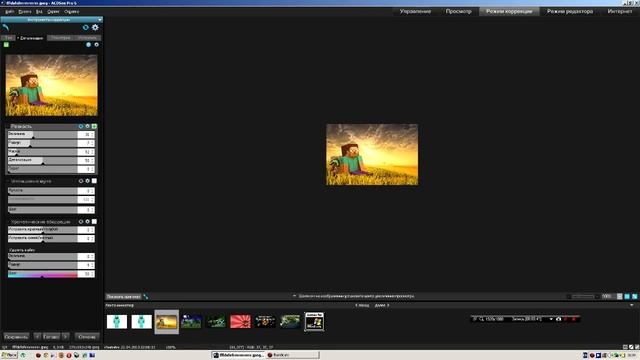This screenshot has height=360, width=640.
Task: Reset the noise reduction group with its circular icon
Action: point(81,181)
